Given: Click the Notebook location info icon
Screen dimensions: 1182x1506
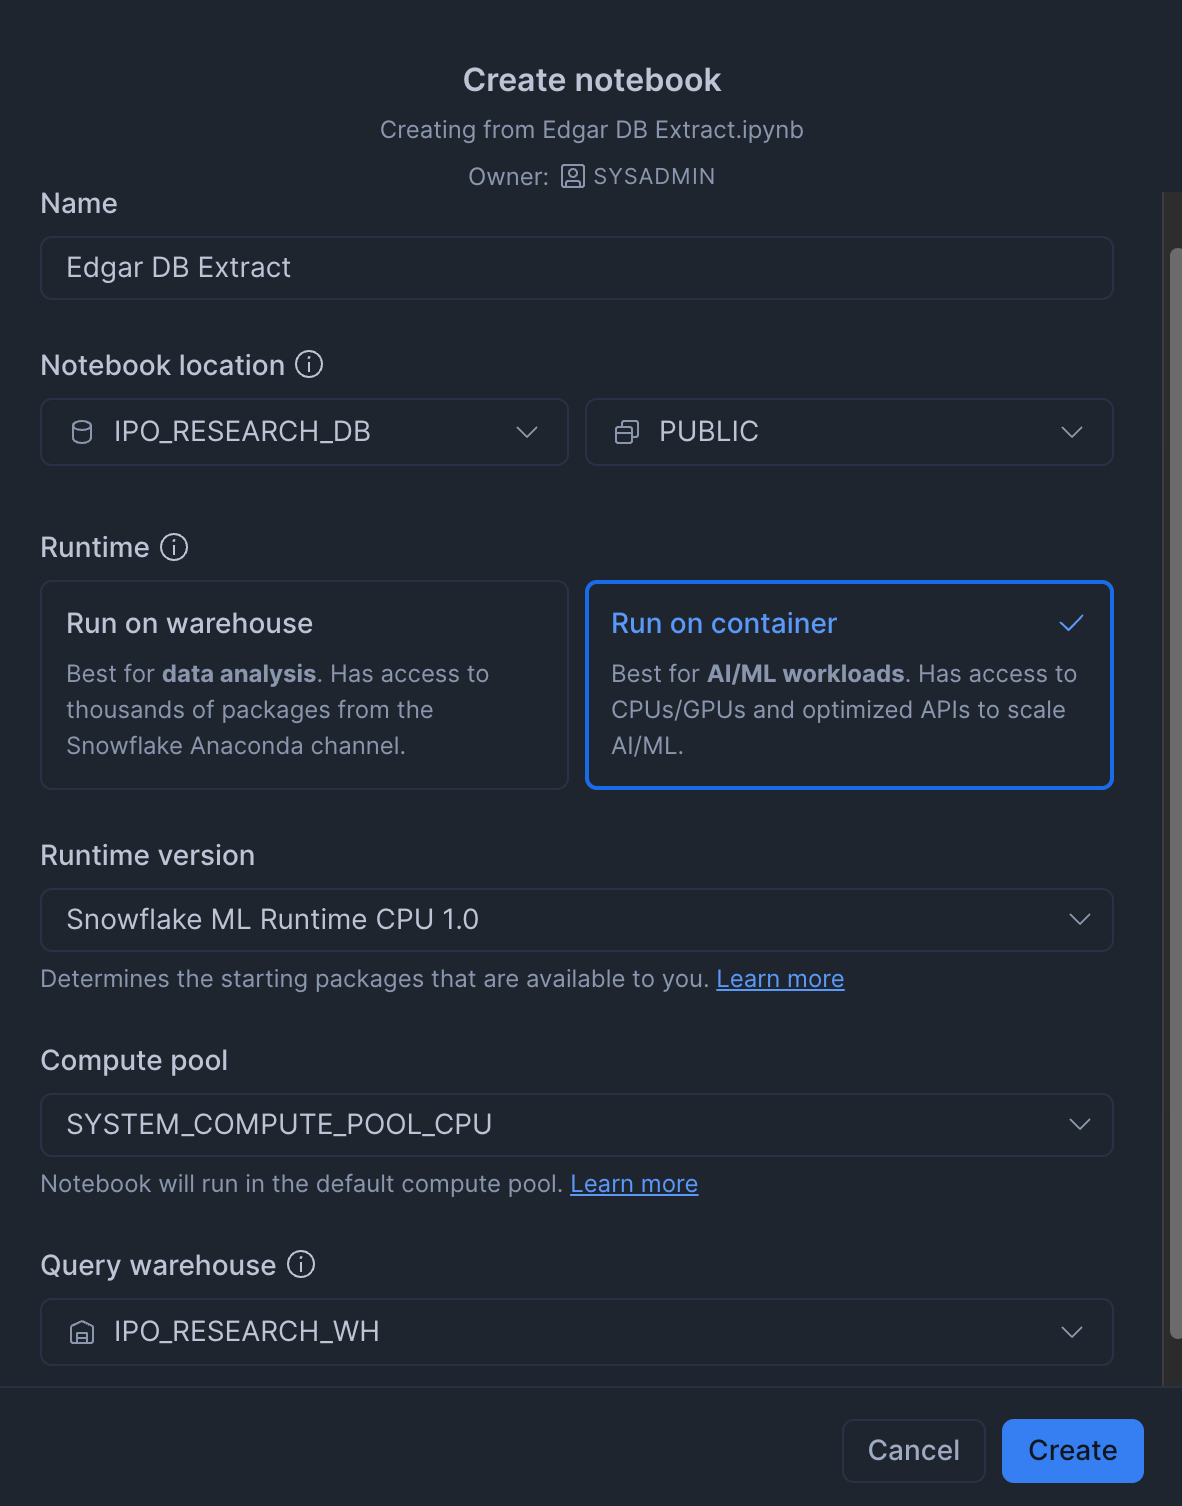Looking at the screenshot, I should click(x=309, y=365).
